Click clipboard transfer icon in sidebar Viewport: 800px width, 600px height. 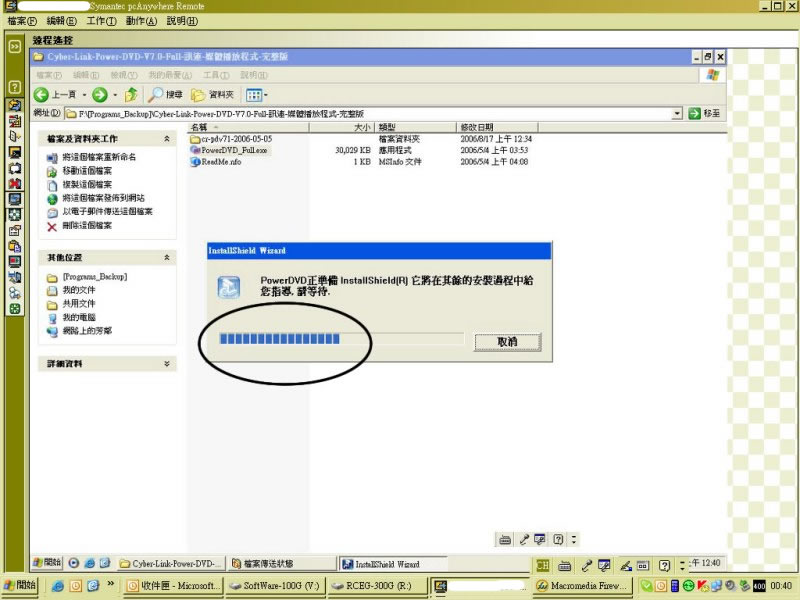coord(15,246)
